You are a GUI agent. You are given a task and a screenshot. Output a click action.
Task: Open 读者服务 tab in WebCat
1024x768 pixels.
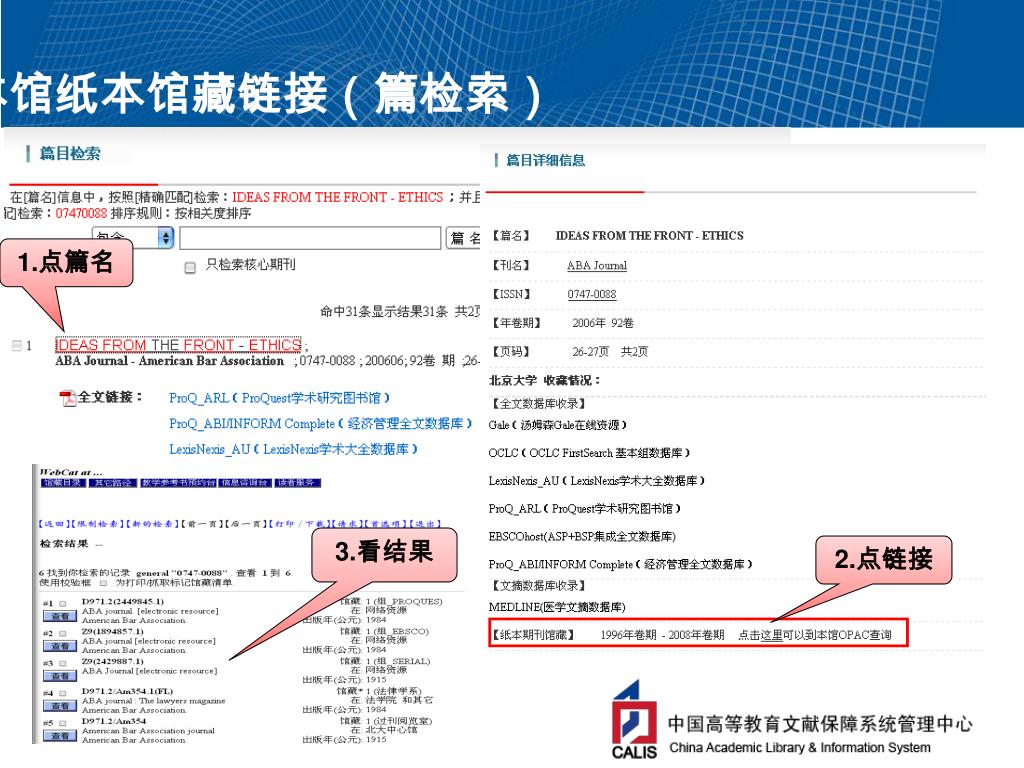pos(297,483)
